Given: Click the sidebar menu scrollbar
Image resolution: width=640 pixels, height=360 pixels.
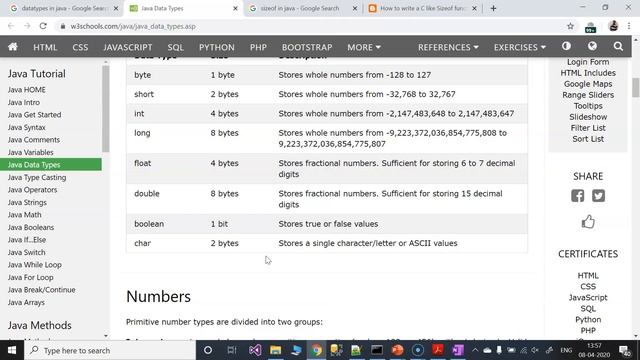Looking at the screenshot, I should [x=106, y=108].
